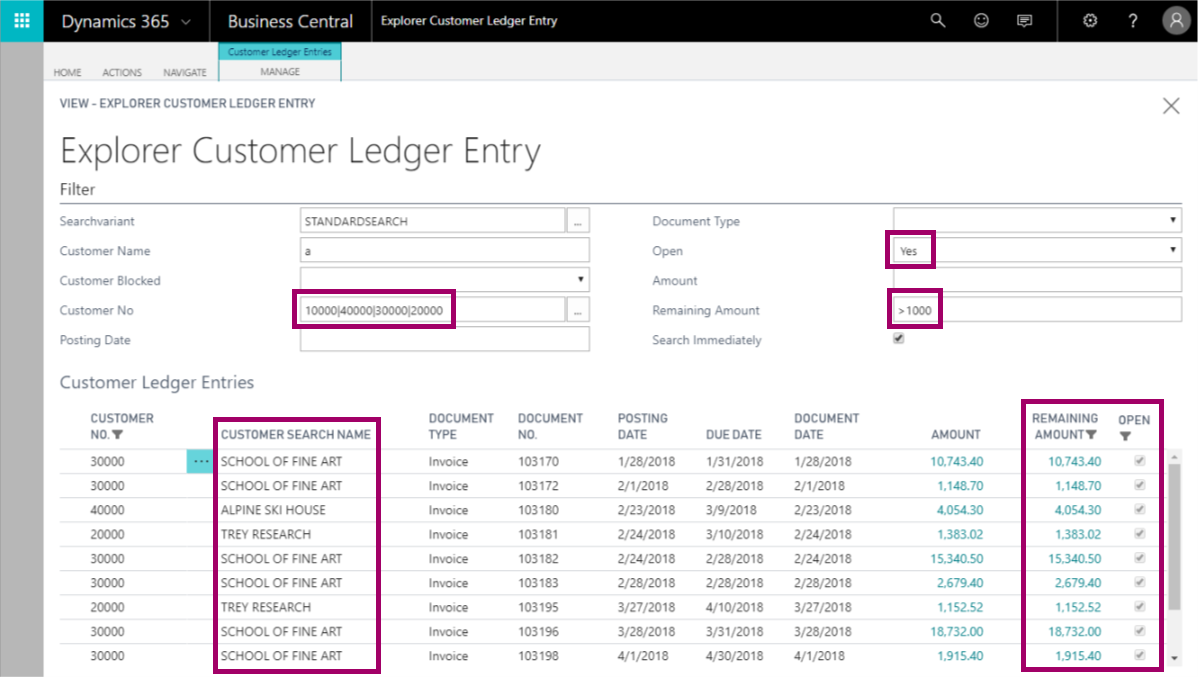Click the Customer No filter field
This screenshot has width=1198, height=677.
pos(432,310)
